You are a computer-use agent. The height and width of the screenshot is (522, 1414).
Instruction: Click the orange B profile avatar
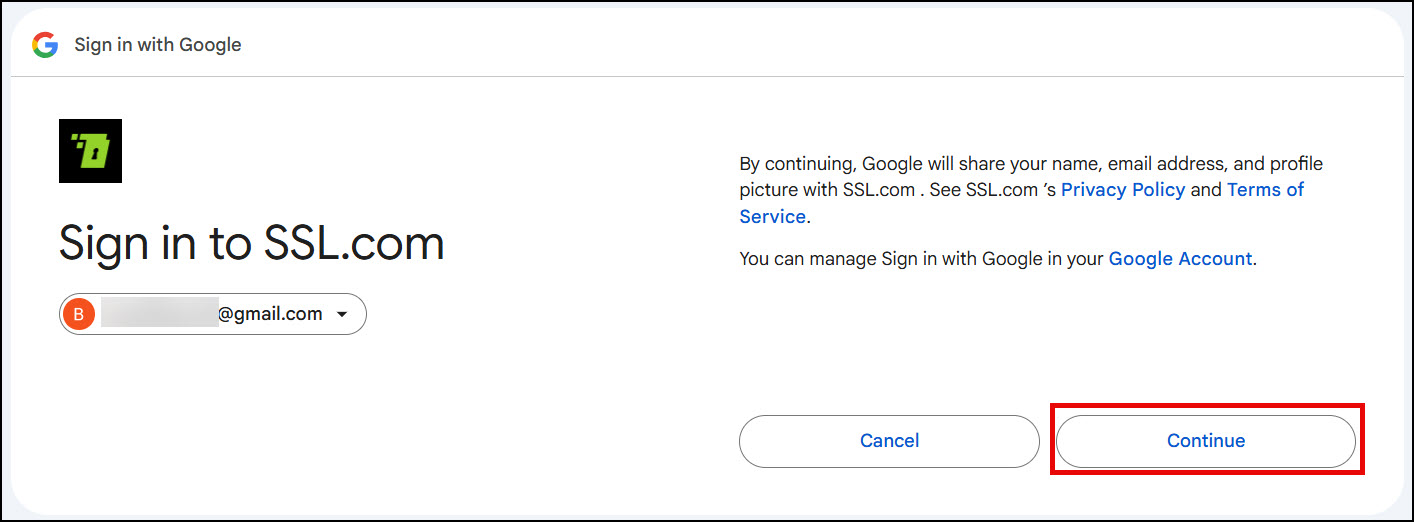pos(79,314)
